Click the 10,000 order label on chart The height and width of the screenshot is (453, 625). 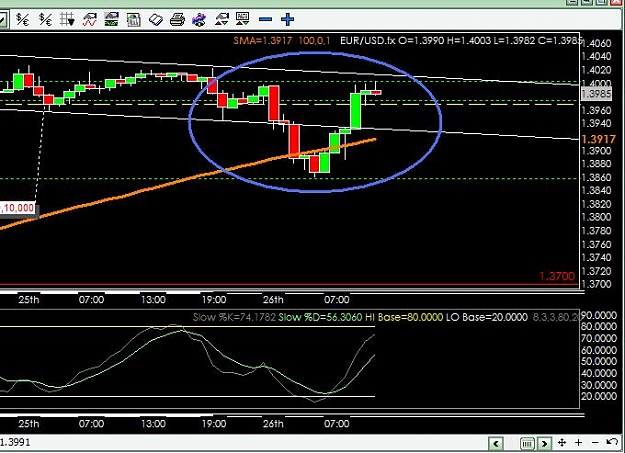tap(17, 208)
